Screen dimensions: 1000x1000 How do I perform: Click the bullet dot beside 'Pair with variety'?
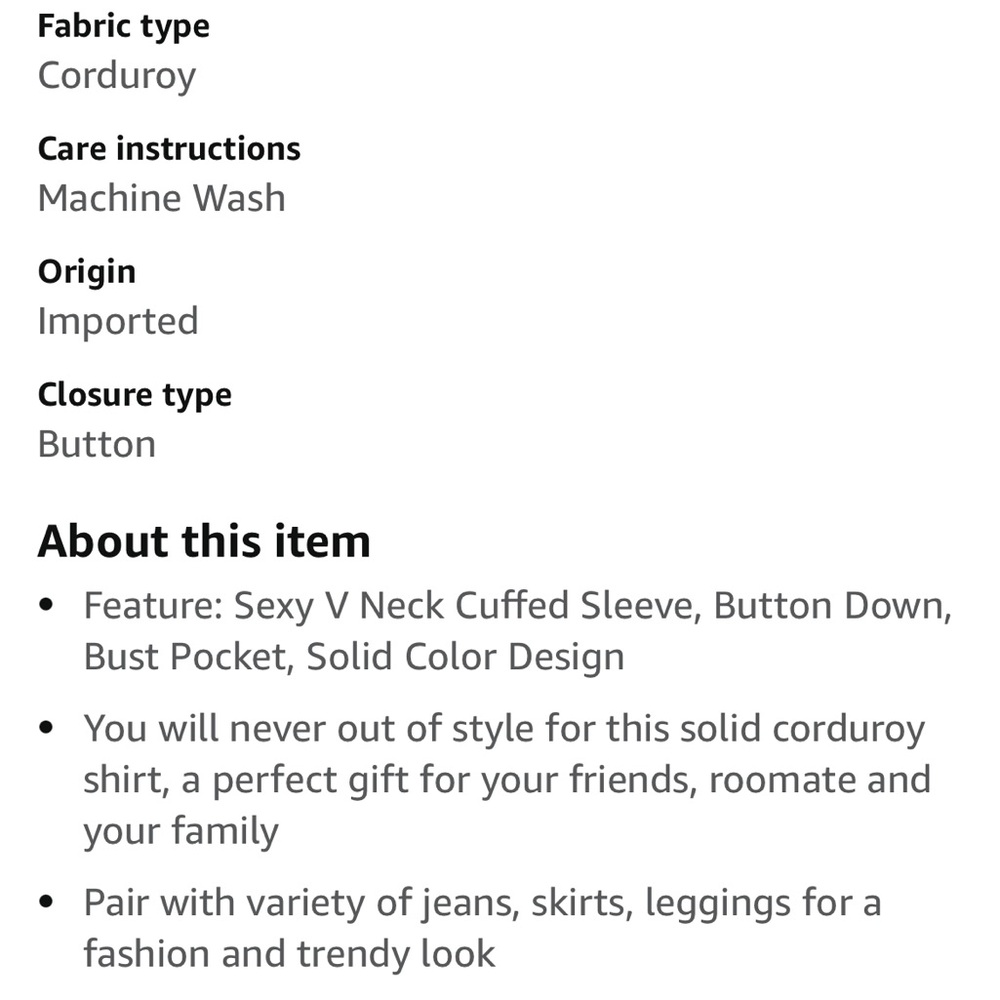pos(46,902)
